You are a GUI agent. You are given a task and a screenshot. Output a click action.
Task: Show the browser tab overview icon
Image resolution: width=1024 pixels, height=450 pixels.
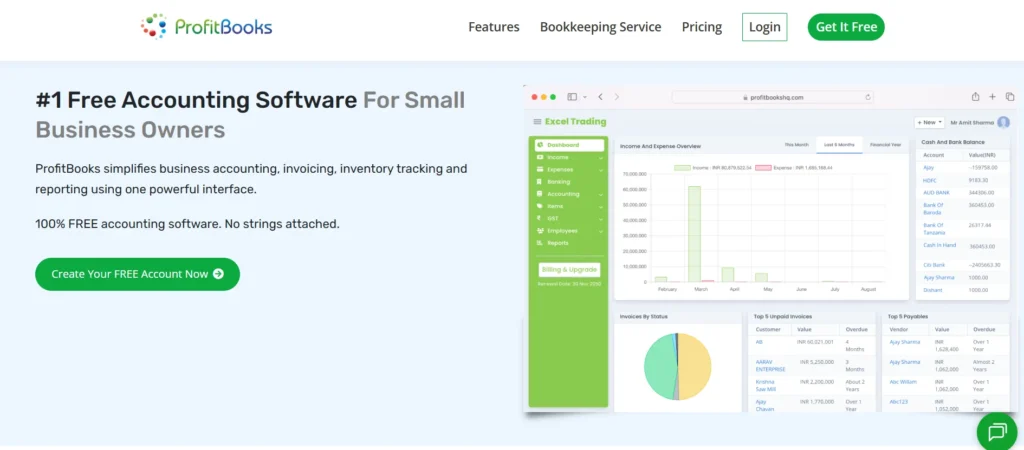[1010, 97]
